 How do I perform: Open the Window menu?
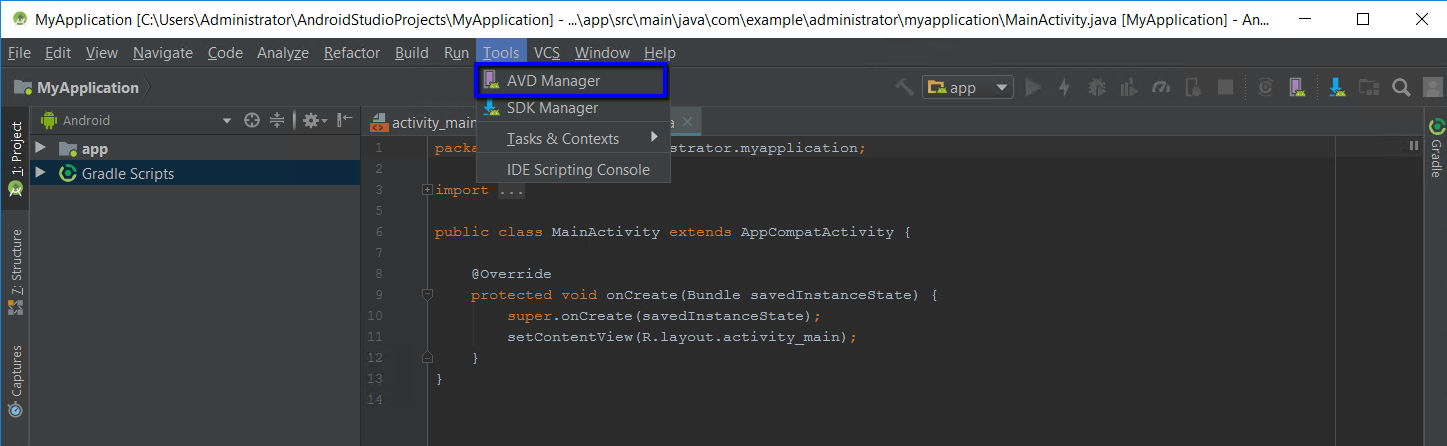coord(602,53)
